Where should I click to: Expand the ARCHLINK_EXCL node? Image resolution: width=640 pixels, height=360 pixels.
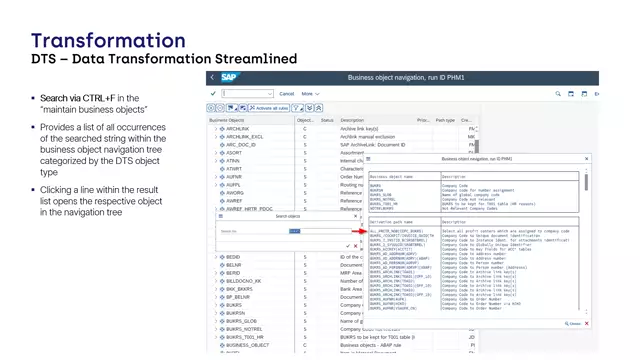(x=216, y=137)
